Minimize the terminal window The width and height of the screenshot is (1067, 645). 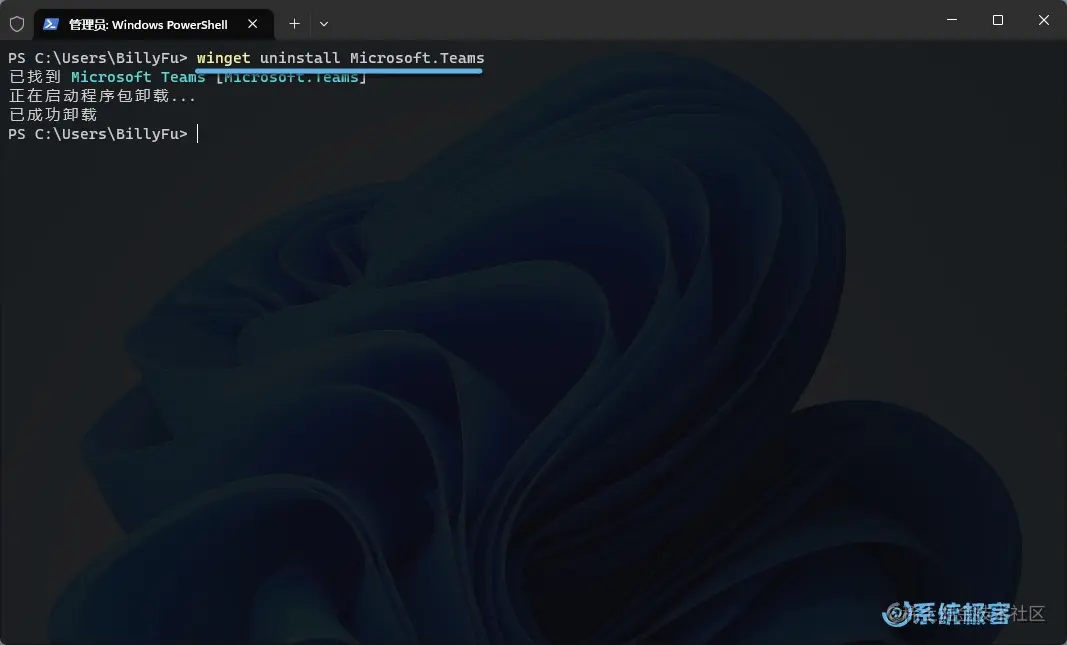(952, 20)
